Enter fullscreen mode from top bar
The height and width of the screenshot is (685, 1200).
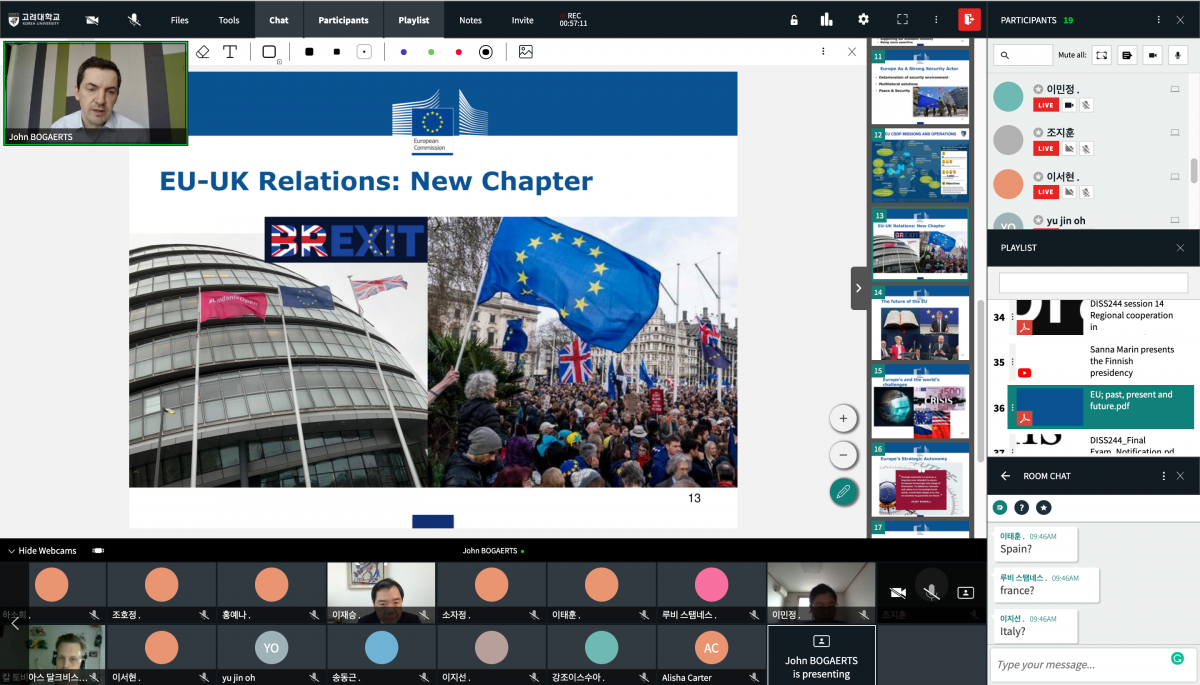[902, 19]
